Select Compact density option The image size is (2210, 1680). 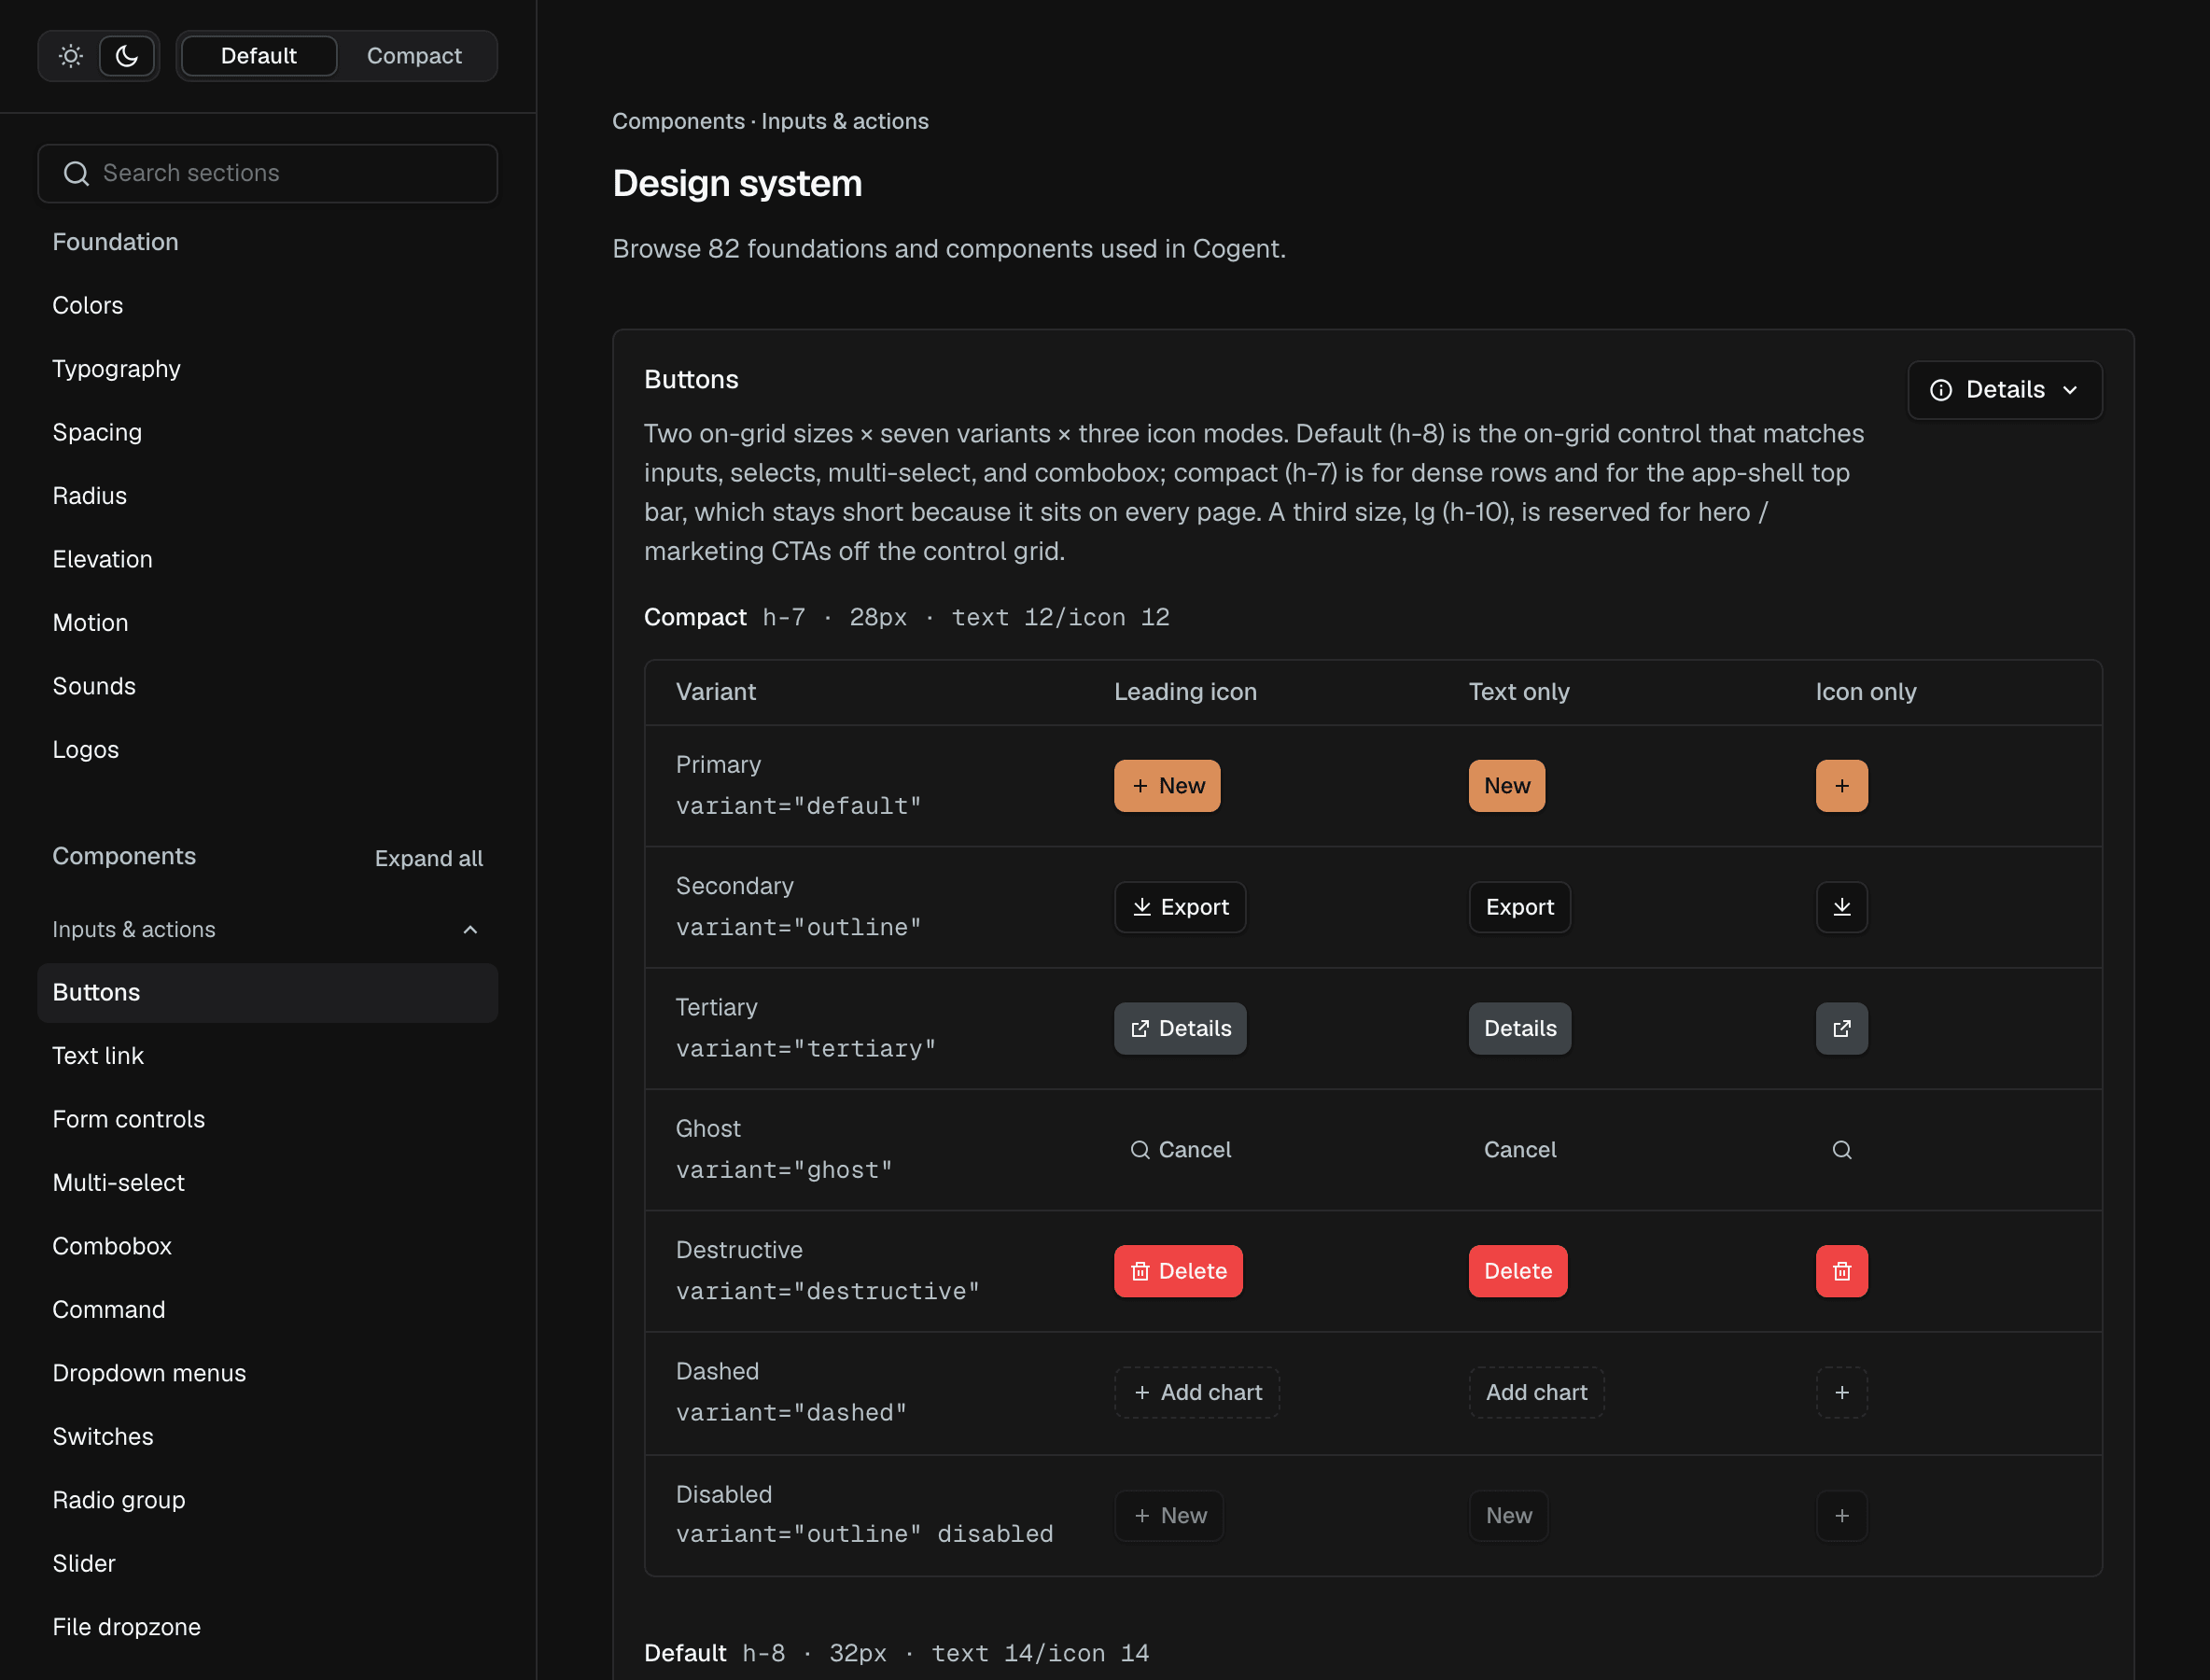tap(414, 56)
